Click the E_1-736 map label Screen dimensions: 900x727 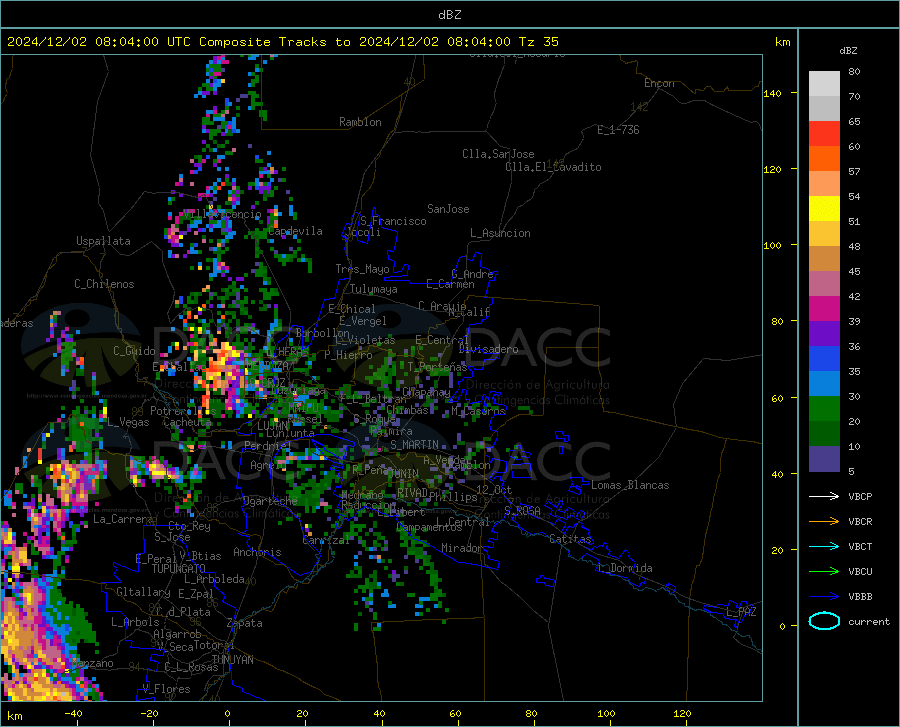pyautogui.click(x=618, y=130)
